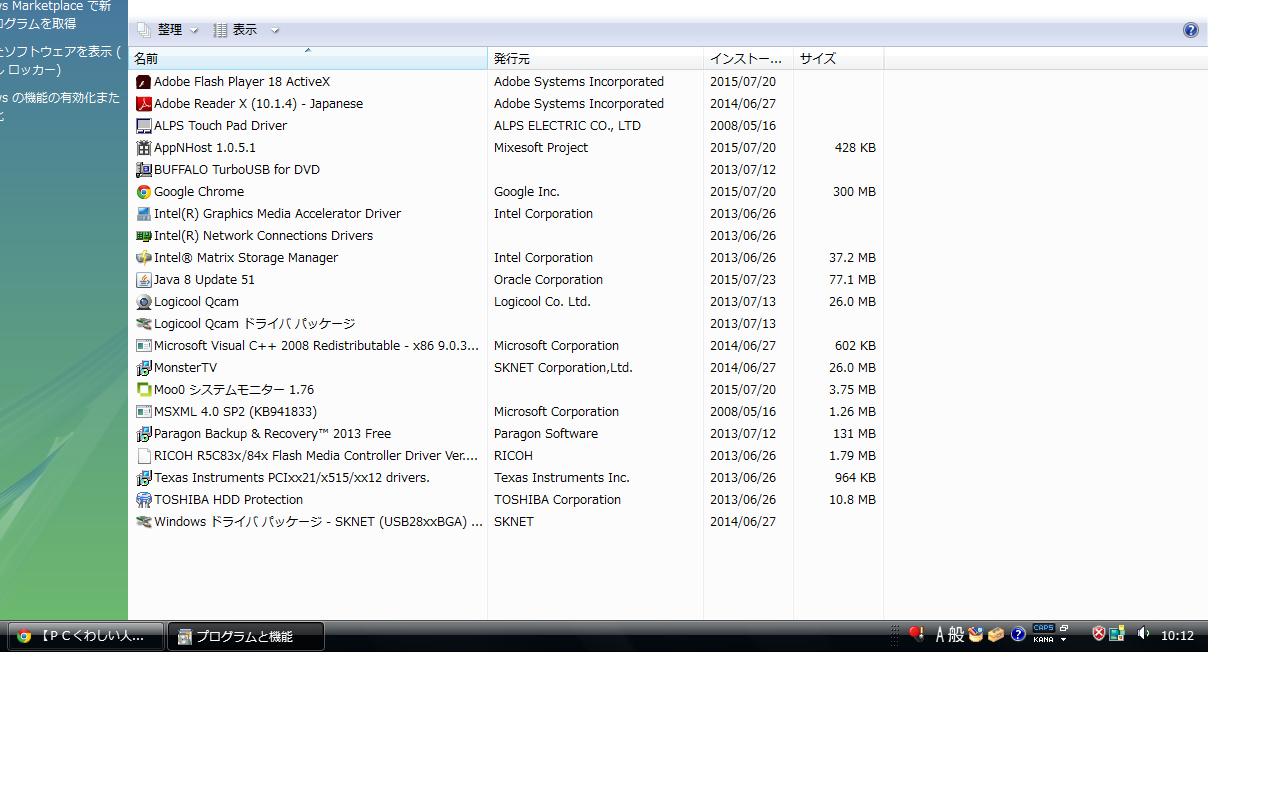Image resolution: width=1280 pixels, height=800 pixels.
Task: Click the "131 MB" size value
Action: pyautogui.click(x=854, y=434)
